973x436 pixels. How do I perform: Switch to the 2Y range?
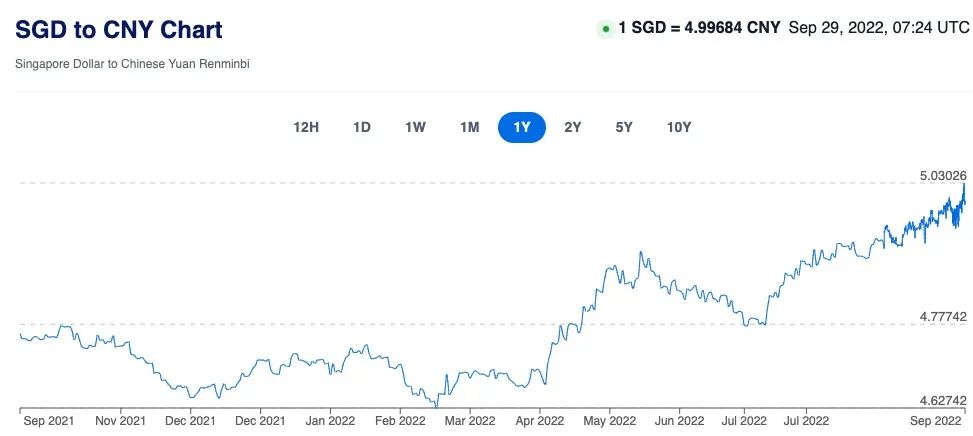point(573,127)
